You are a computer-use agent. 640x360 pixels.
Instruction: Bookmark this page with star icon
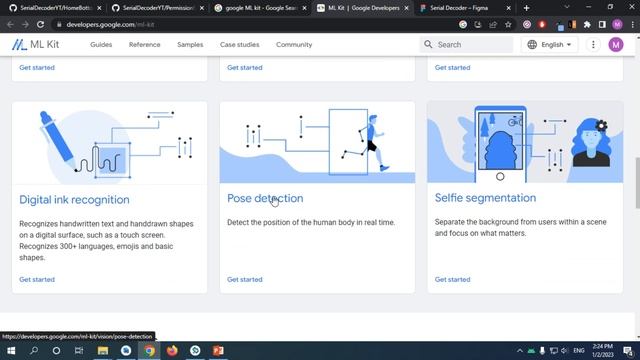[508, 24]
